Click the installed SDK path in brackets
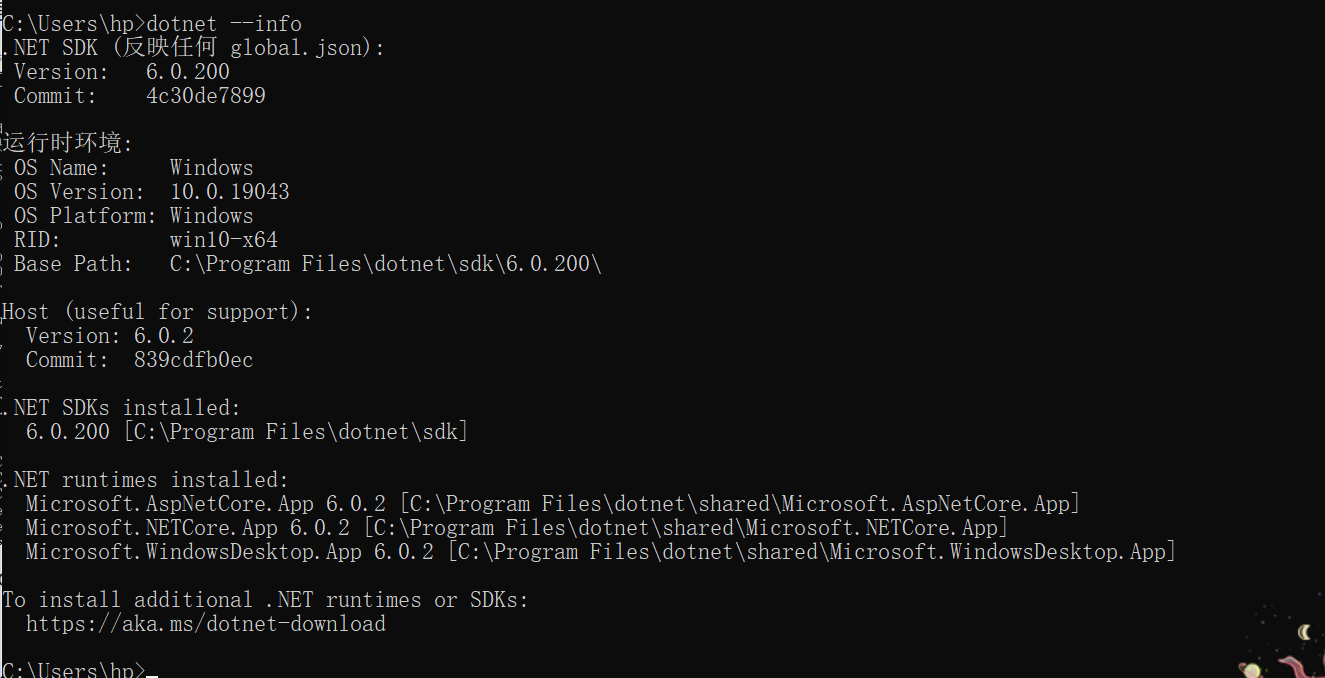Image resolution: width=1325 pixels, height=678 pixels. 295,432
